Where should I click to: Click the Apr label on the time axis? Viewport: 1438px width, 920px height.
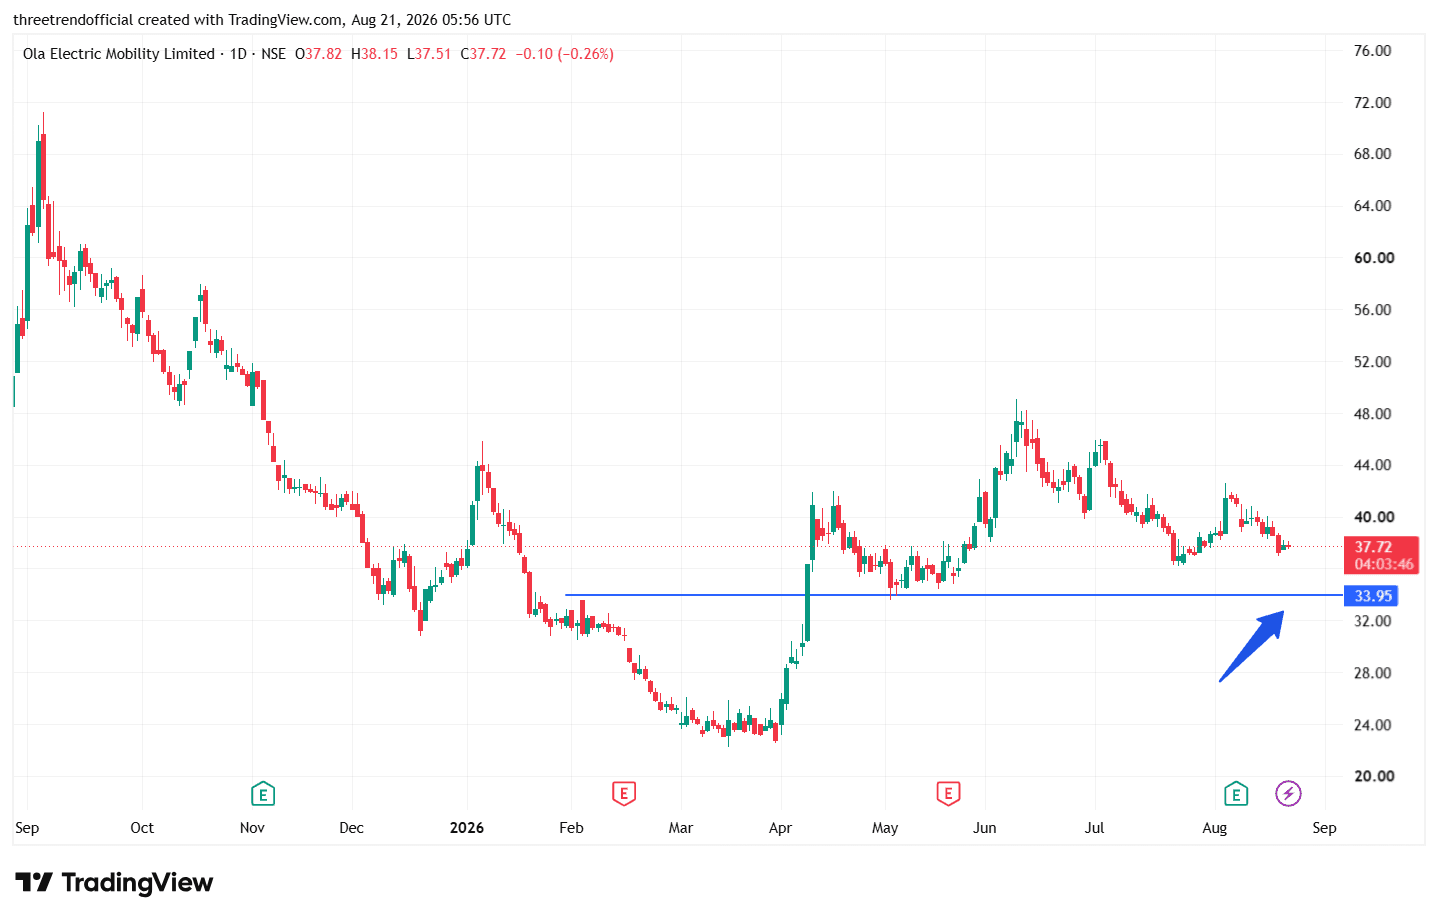pyautogui.click(x=780, y=828)
